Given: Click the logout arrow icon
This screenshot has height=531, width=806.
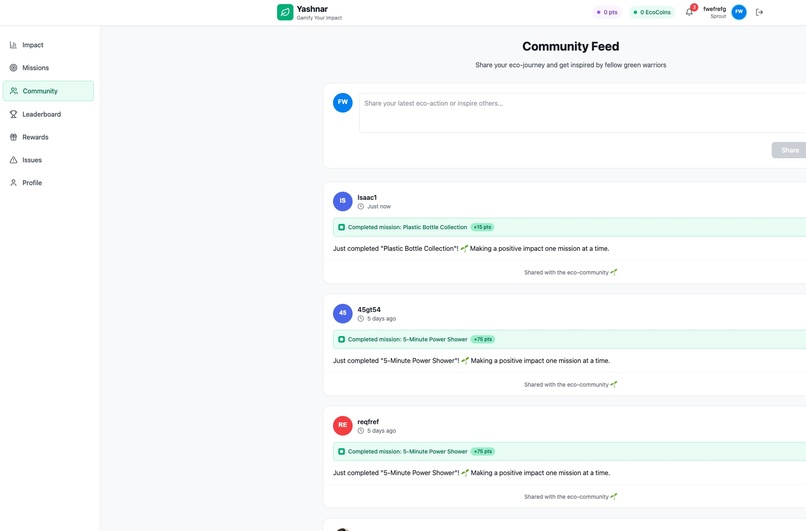Looking at the screenshot, I should coord(759,12).
